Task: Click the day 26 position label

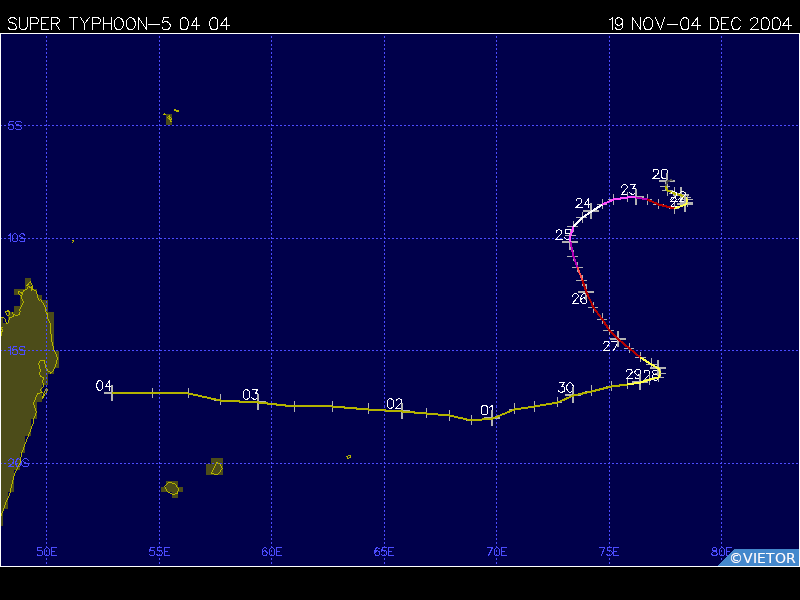Action: coord(580,299)
